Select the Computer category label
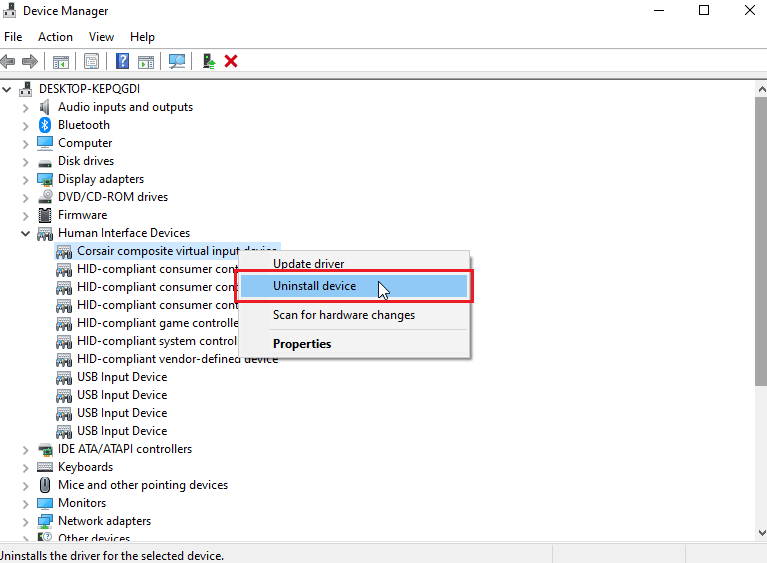The image size is (767, 563). 85,143
